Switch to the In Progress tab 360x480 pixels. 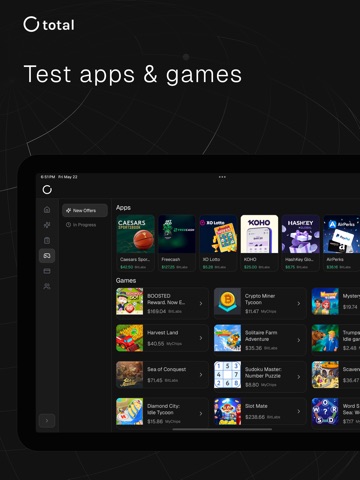(81, 225)
